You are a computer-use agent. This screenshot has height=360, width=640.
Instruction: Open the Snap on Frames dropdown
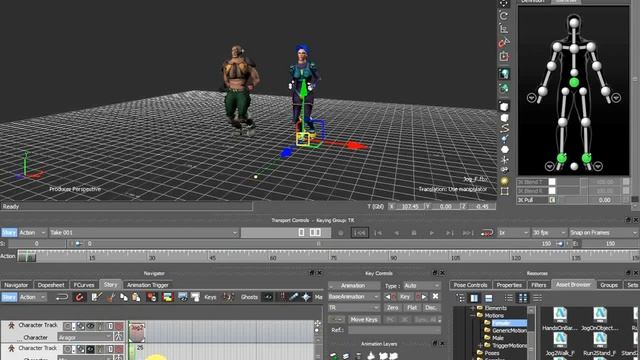[603, 233]
